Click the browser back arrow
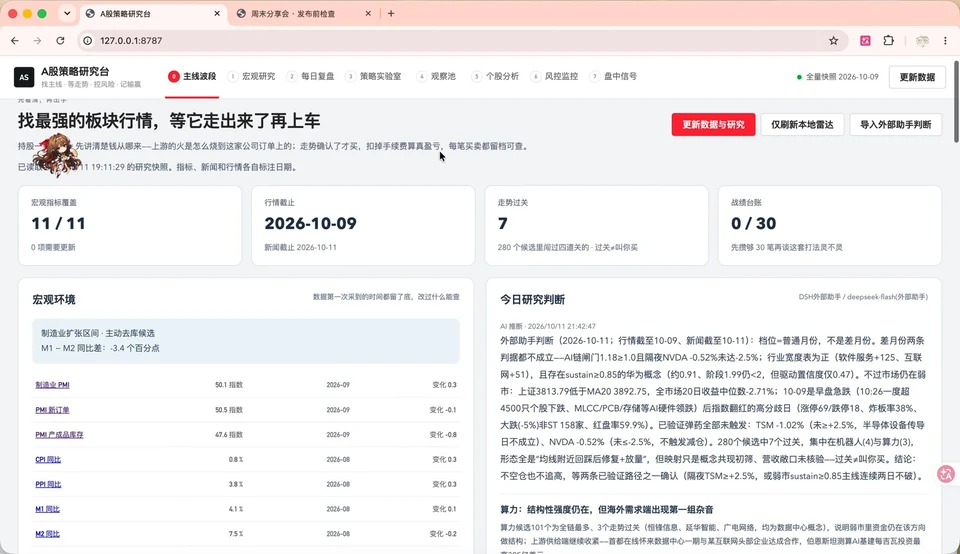960x554 pixels. pos(15,40)
